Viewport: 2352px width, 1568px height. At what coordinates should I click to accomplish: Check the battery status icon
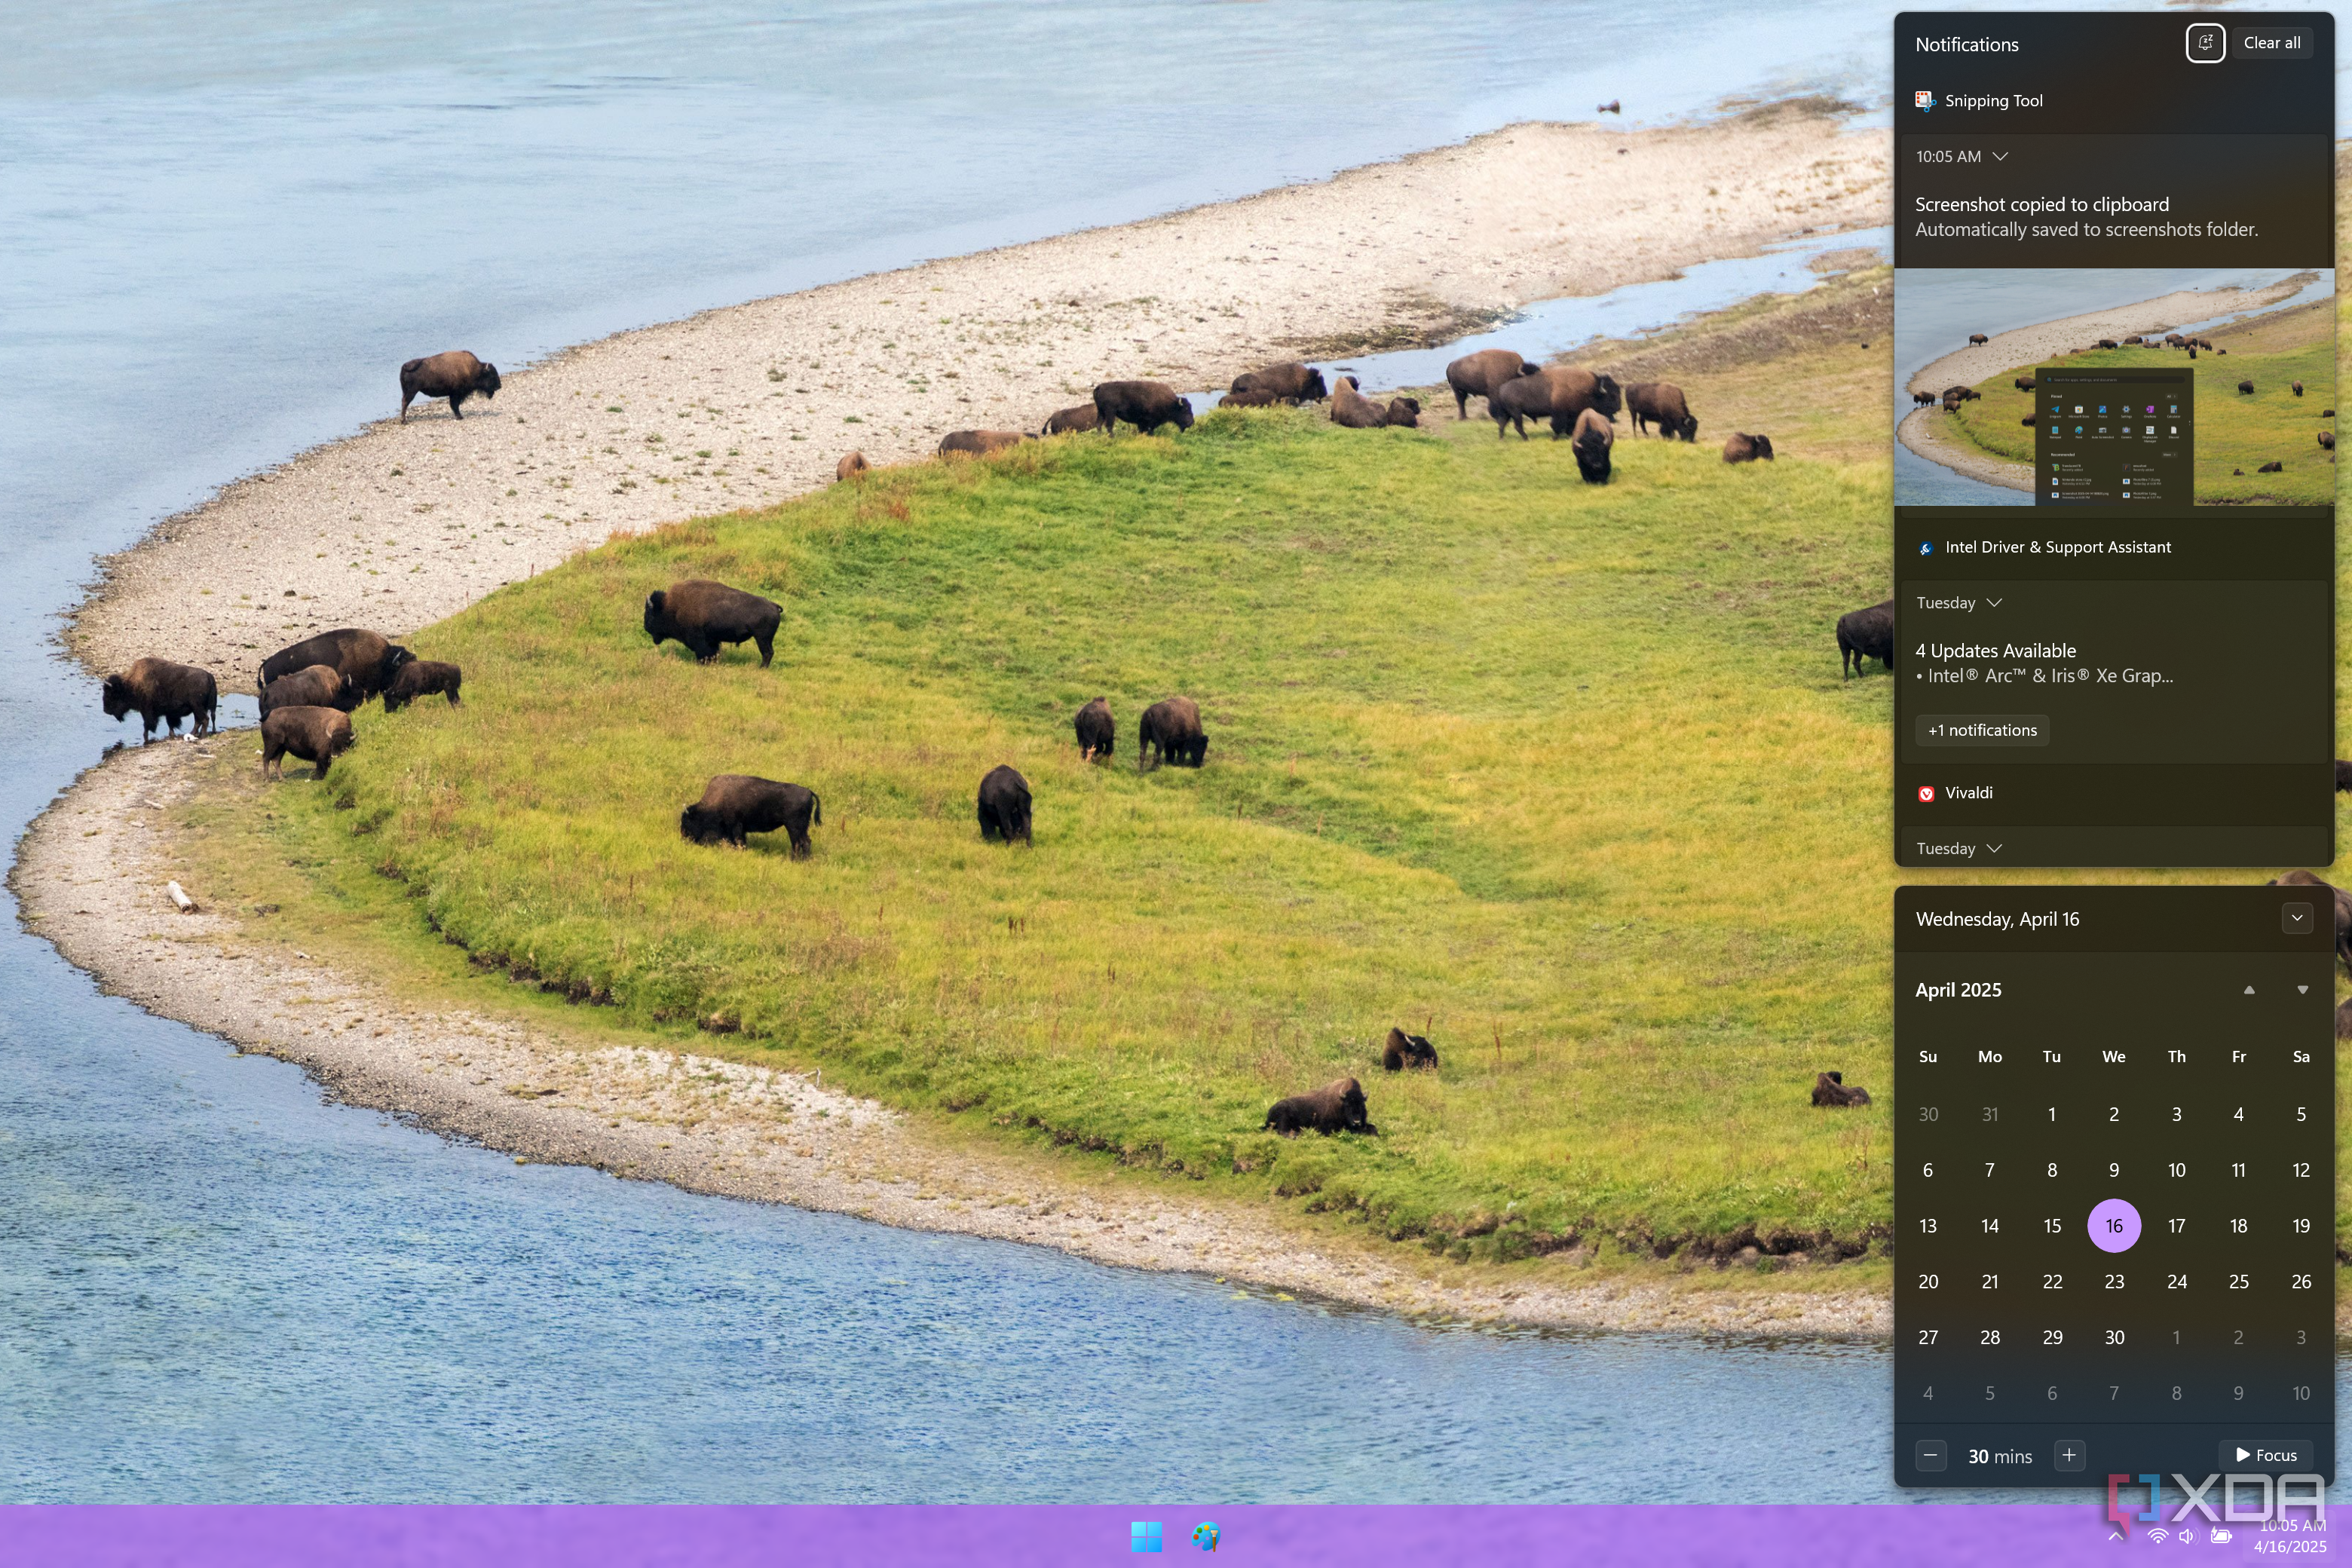[x=2221, y=1536]
